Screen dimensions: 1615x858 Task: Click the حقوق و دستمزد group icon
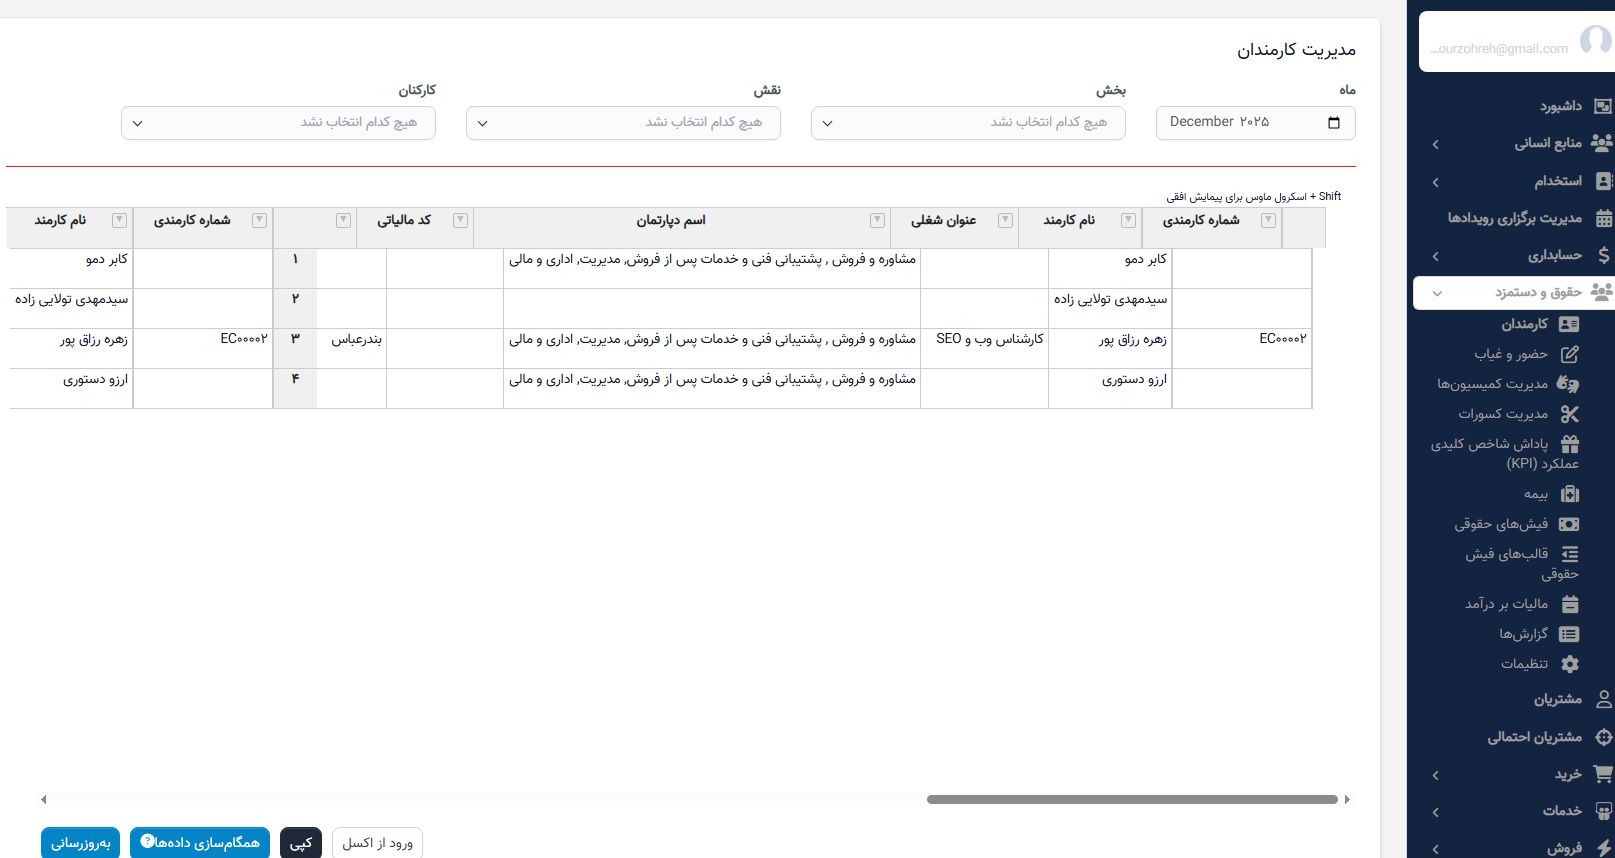pyautogui.click(x=1602, y=292)
